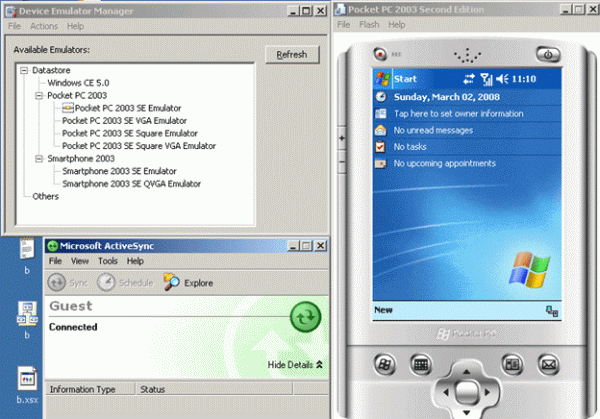The width and height of the screenshot is (600, 419).
Task: Tap the inbox envelope icon beside No unread messages
Action: [380, 130]
